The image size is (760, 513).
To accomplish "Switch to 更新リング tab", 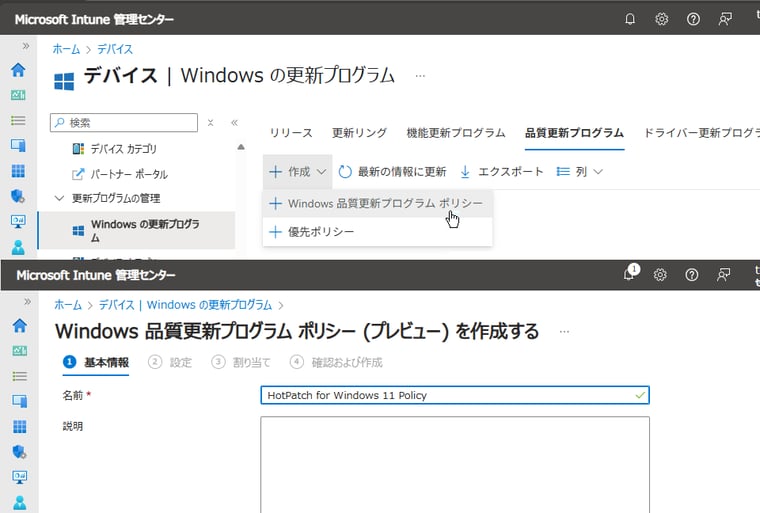I will tap(359, 133).
